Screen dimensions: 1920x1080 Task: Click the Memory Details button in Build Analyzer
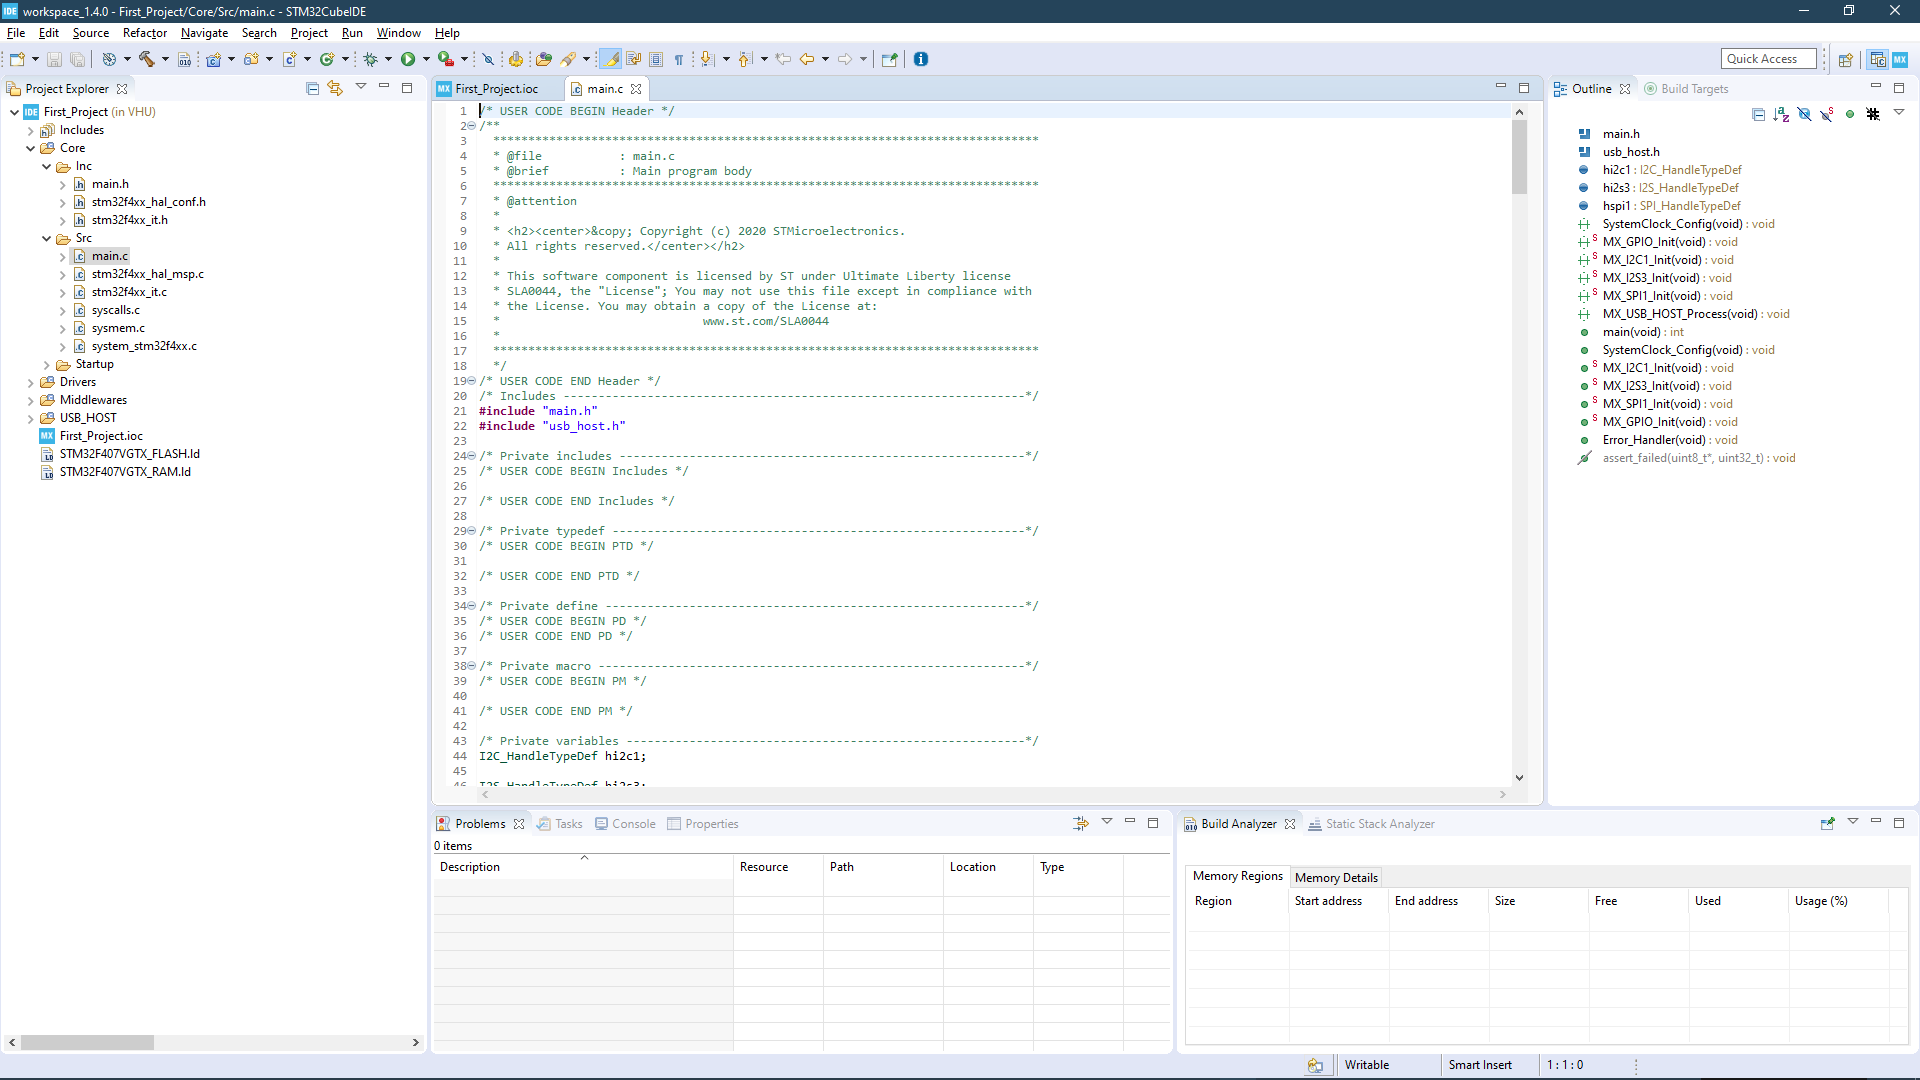1336,877
